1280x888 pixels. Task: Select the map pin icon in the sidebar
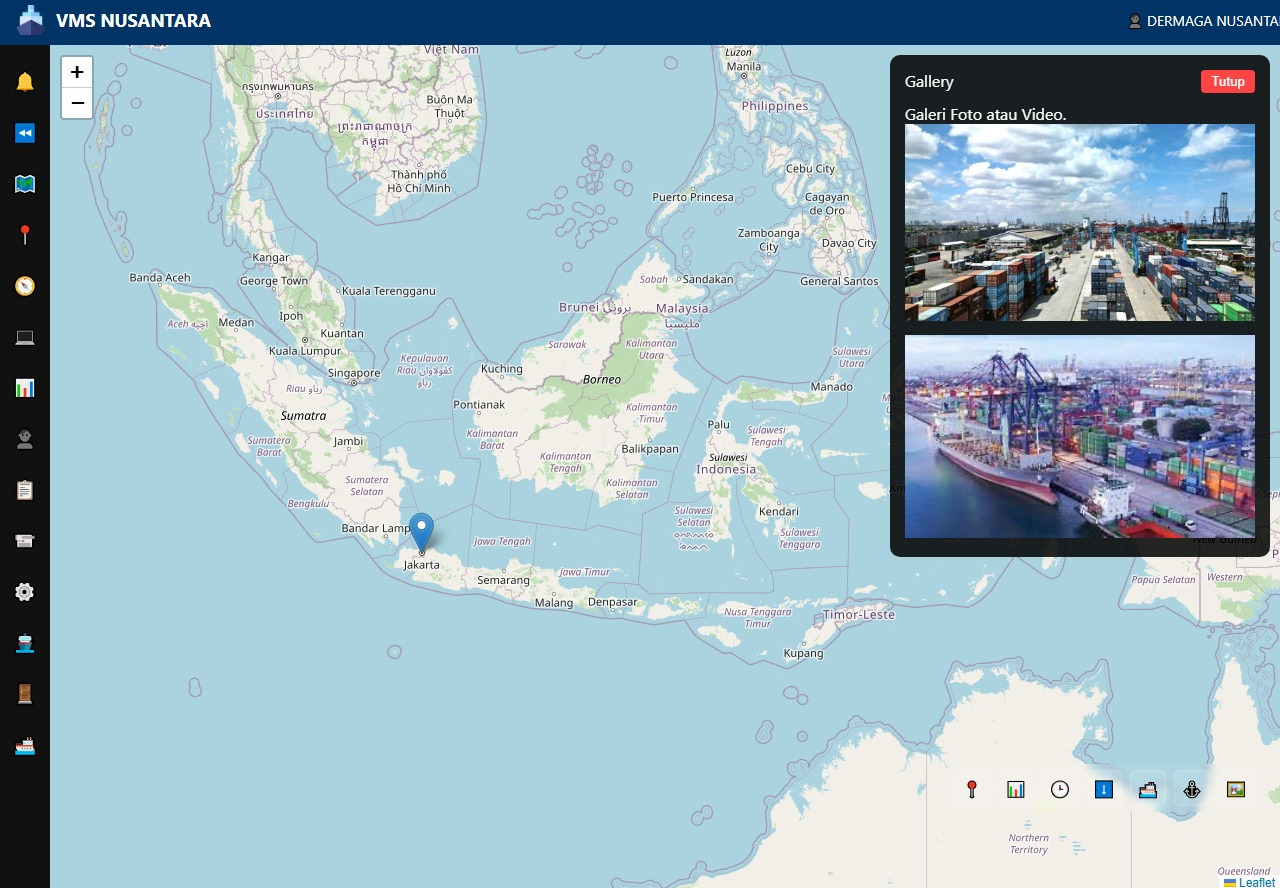coord(24,234)
